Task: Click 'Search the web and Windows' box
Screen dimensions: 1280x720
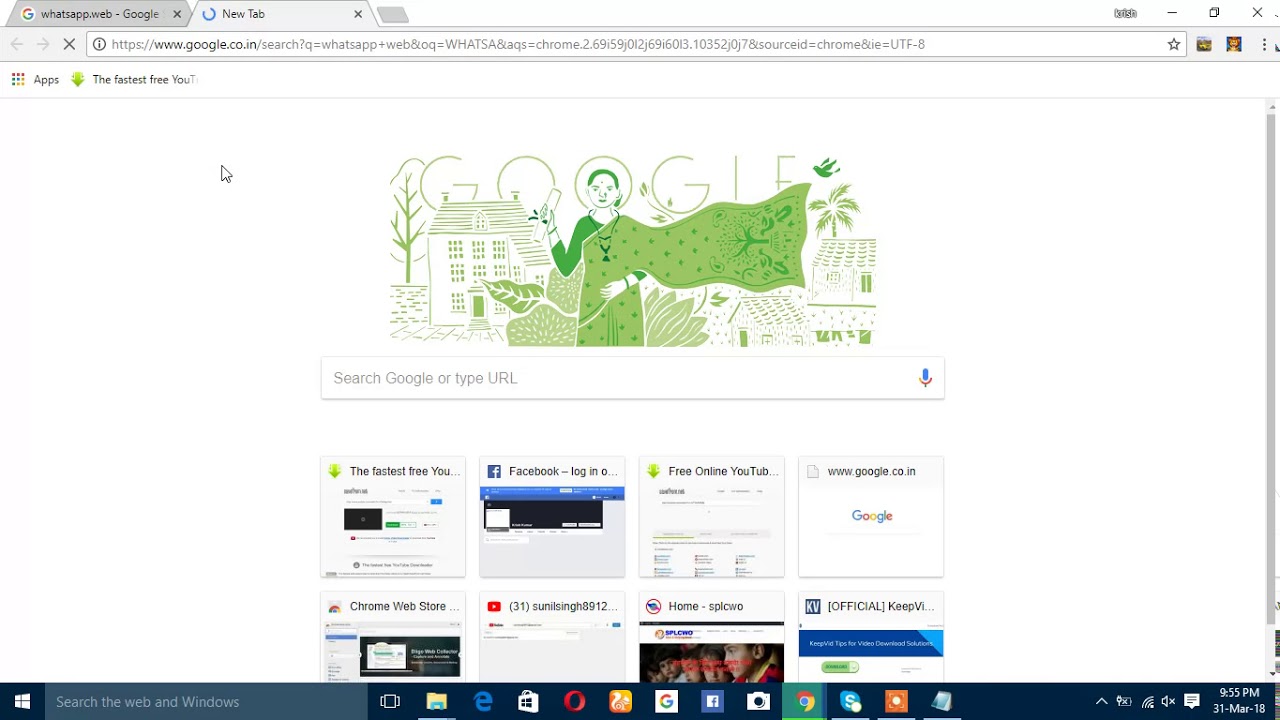Action: tap(206, 702)
